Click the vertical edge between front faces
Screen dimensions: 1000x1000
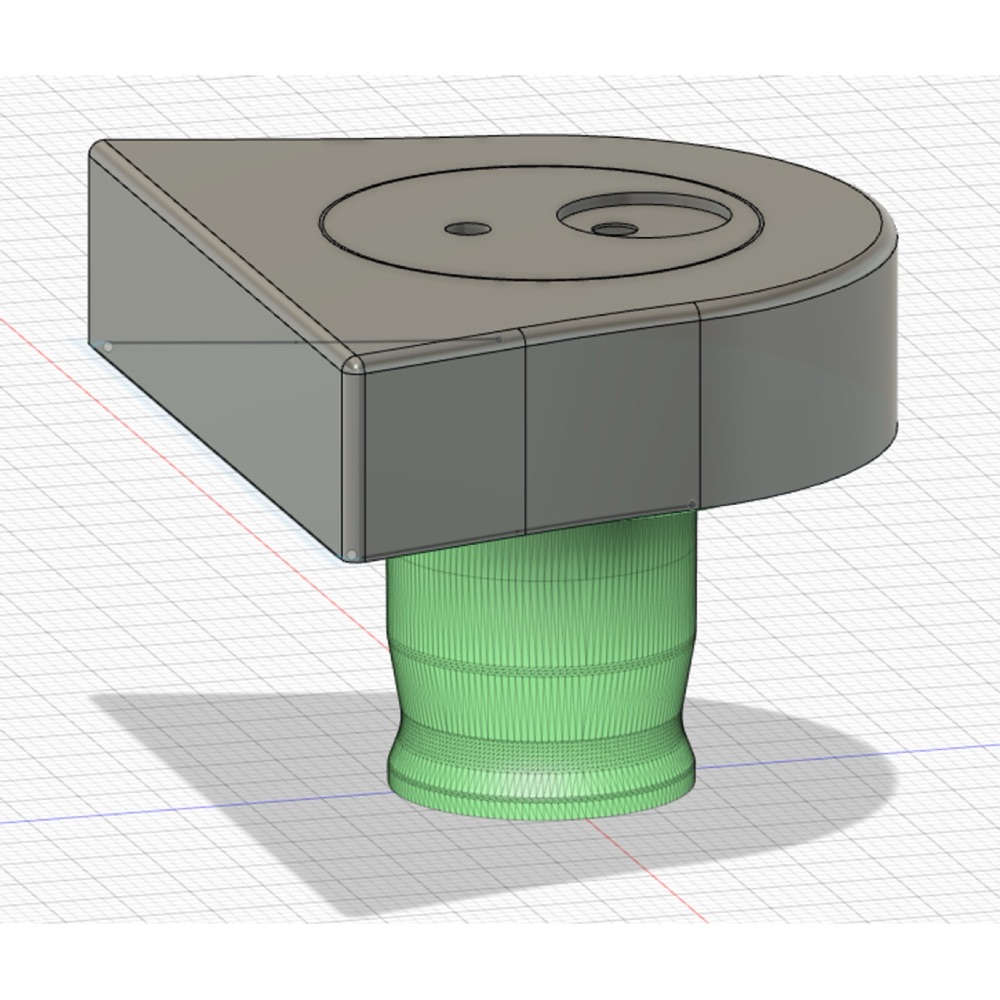click(525, 434)
